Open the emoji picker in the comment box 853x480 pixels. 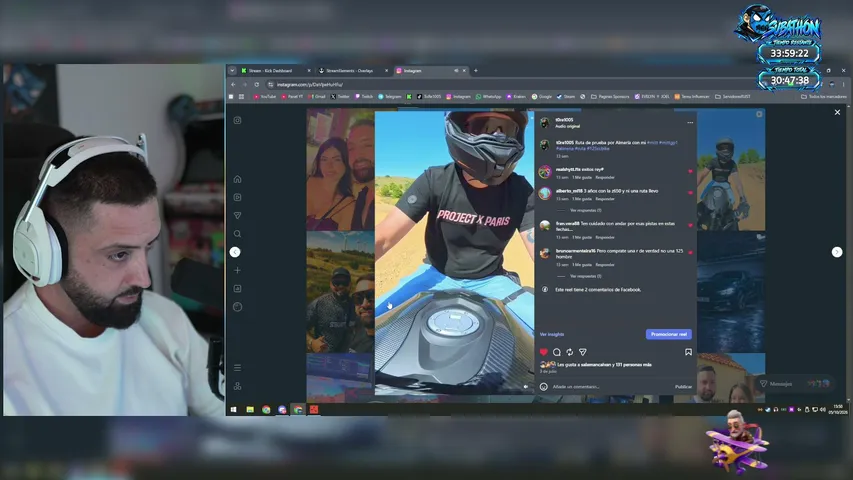(543, 386)
